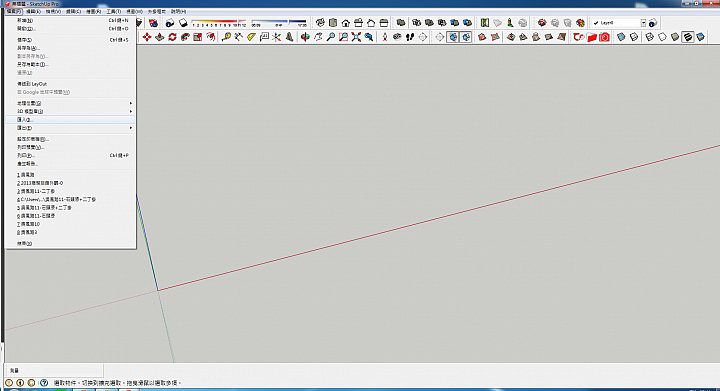The image size is (720, 391).
Task: Switch to Right view icon
Action: tap(358, 22)
